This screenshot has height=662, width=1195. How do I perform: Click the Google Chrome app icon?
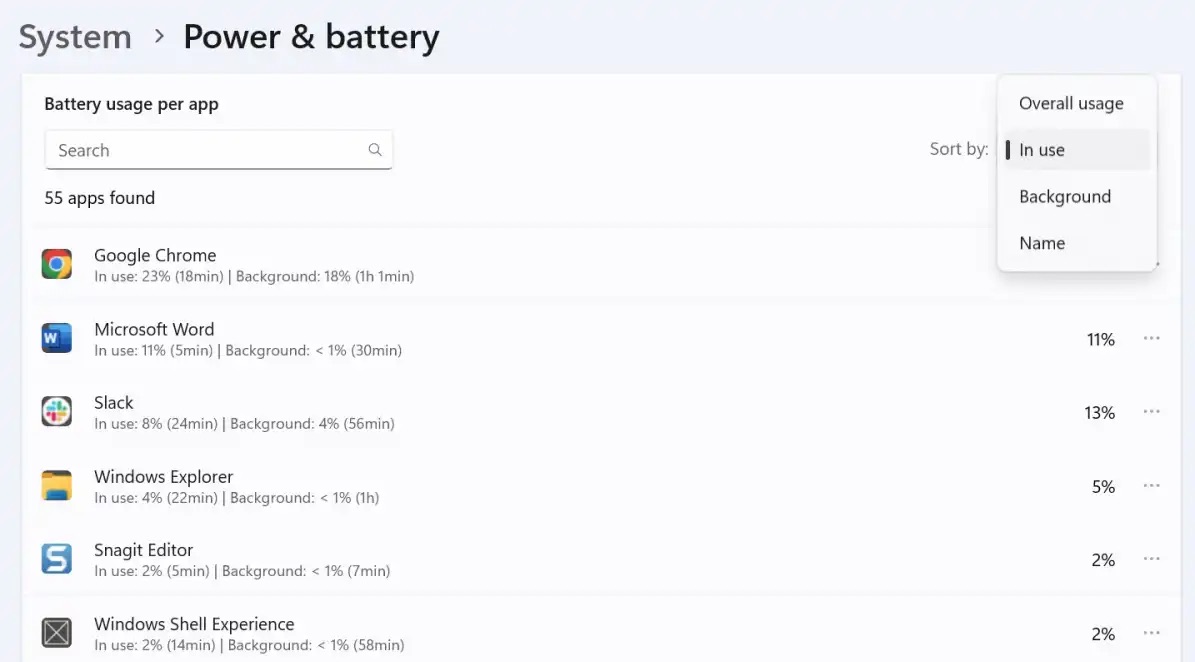[x=57, y=264]
